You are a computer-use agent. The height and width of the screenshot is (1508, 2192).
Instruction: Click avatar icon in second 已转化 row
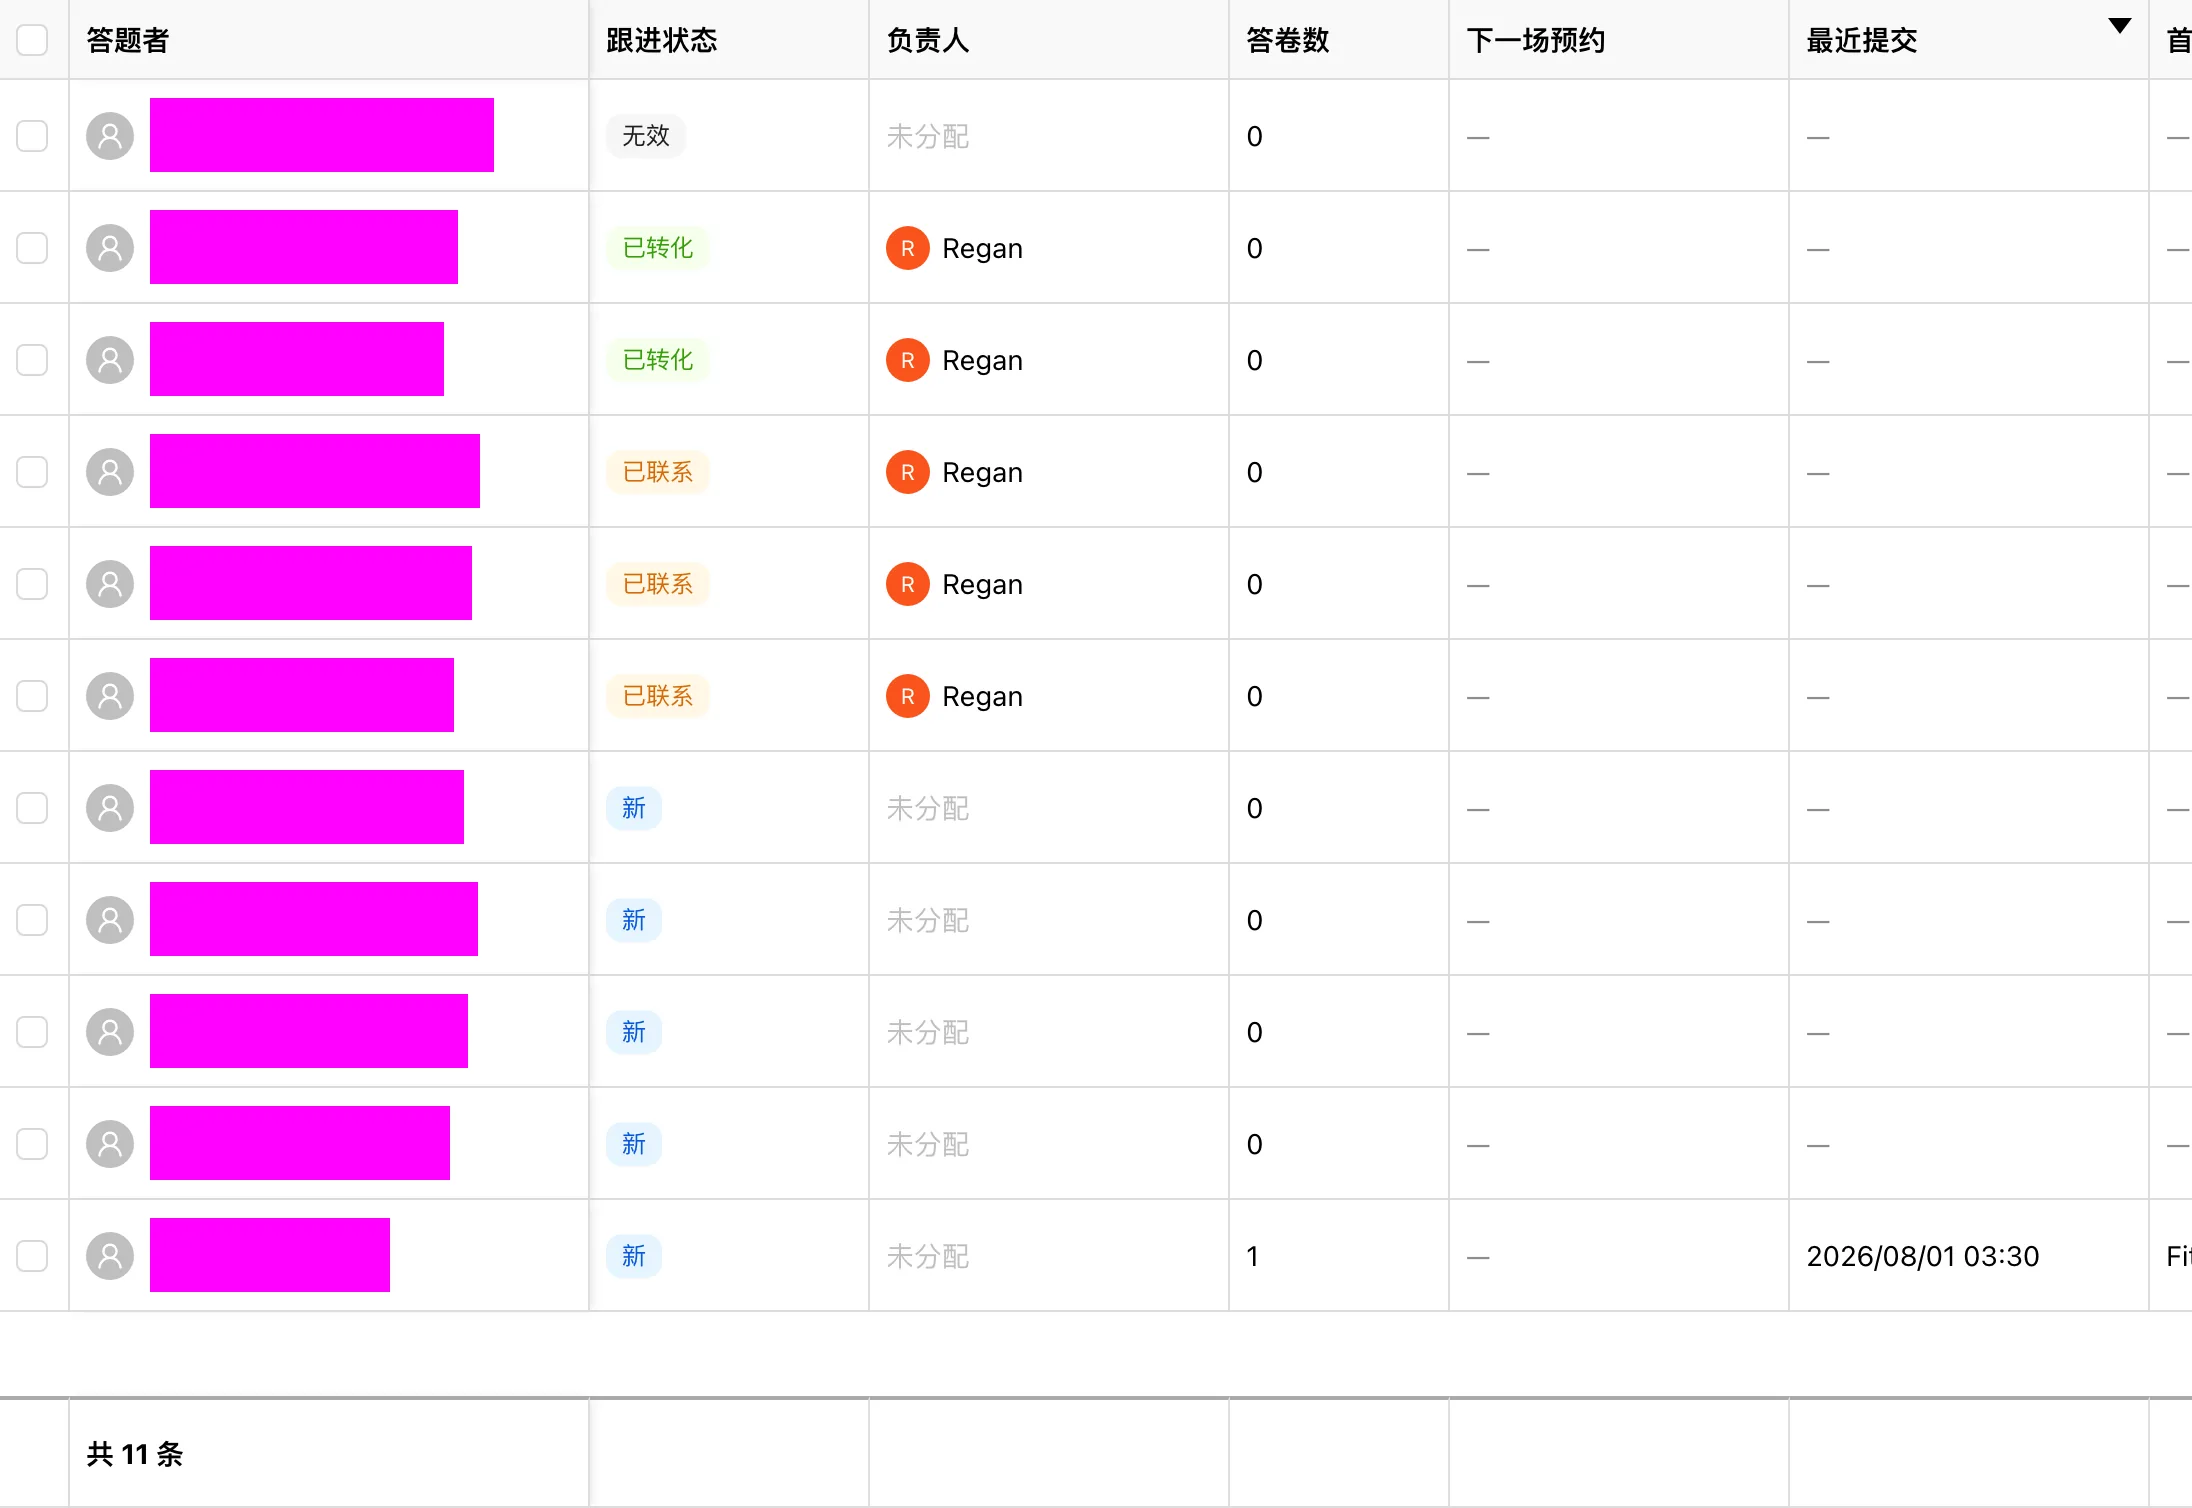tap(110, 360)
